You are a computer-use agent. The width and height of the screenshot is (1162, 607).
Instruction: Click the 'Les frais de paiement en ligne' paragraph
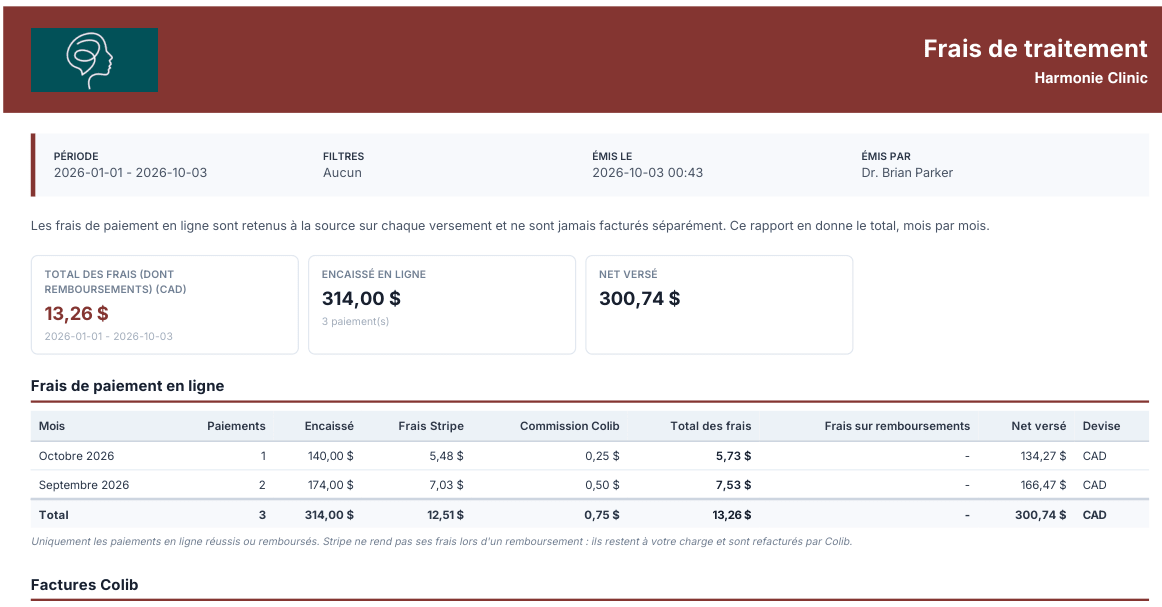(510, 225)
